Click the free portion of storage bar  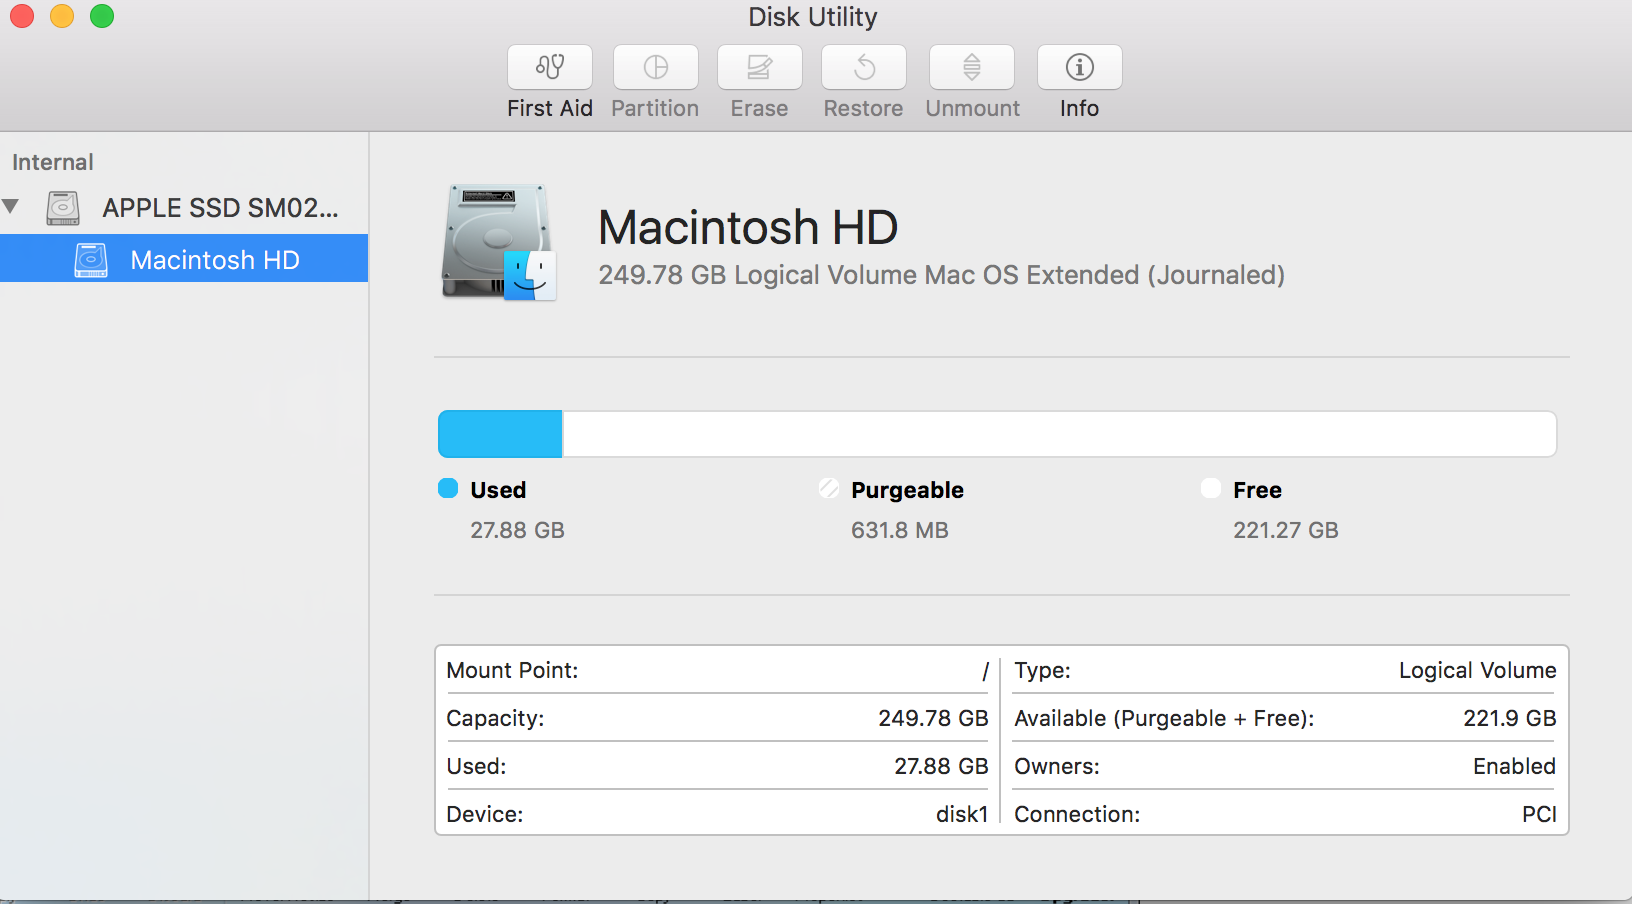click(1060, 434)
